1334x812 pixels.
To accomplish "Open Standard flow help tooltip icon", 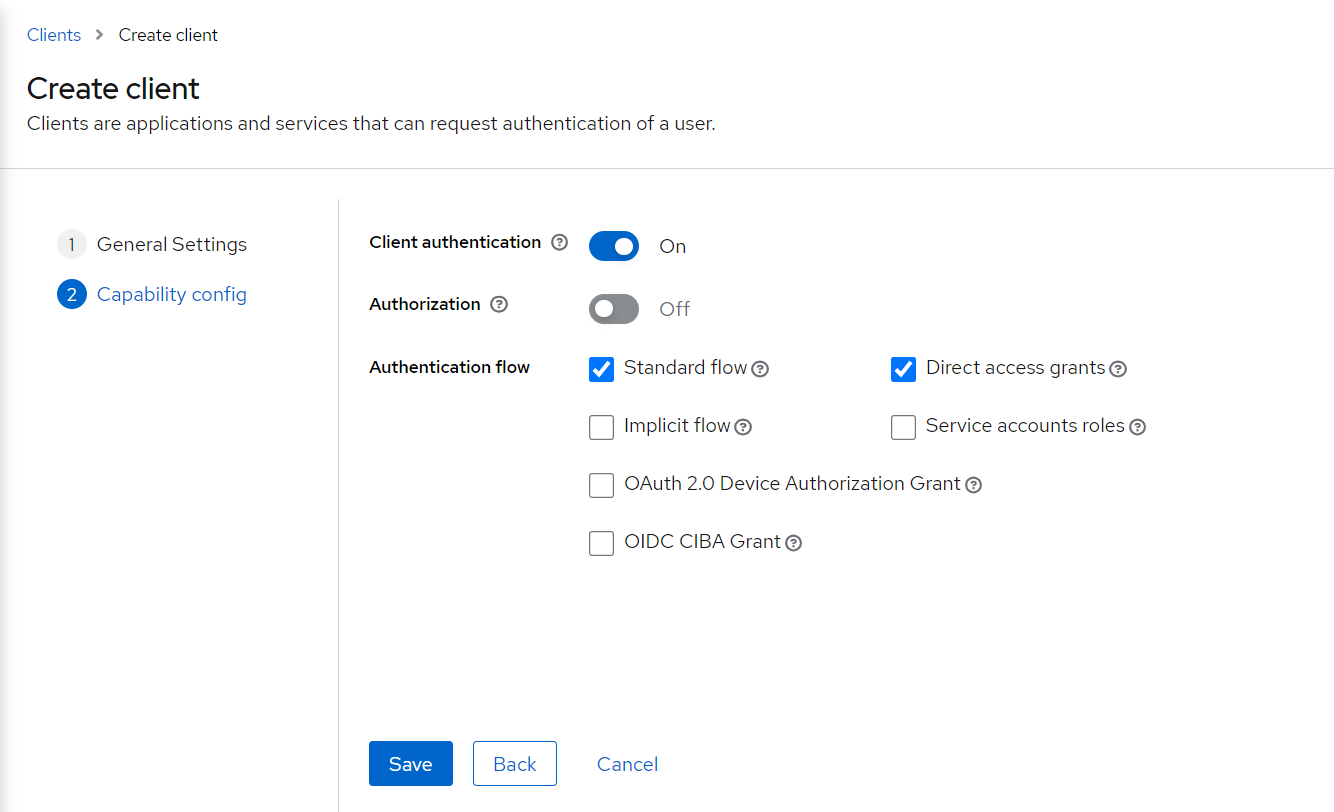I will (x=760, y=369).
